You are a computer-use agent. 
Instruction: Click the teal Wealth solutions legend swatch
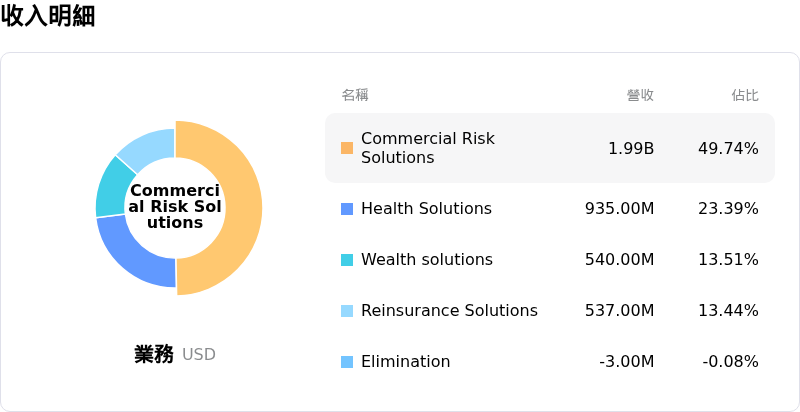(x=347, y=260)
